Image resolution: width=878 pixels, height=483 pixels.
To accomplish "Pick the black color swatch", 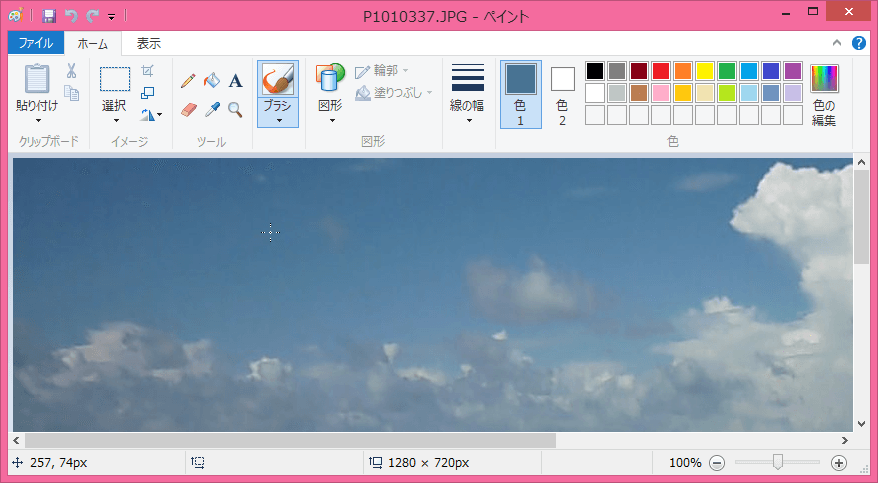I will 595,71.
